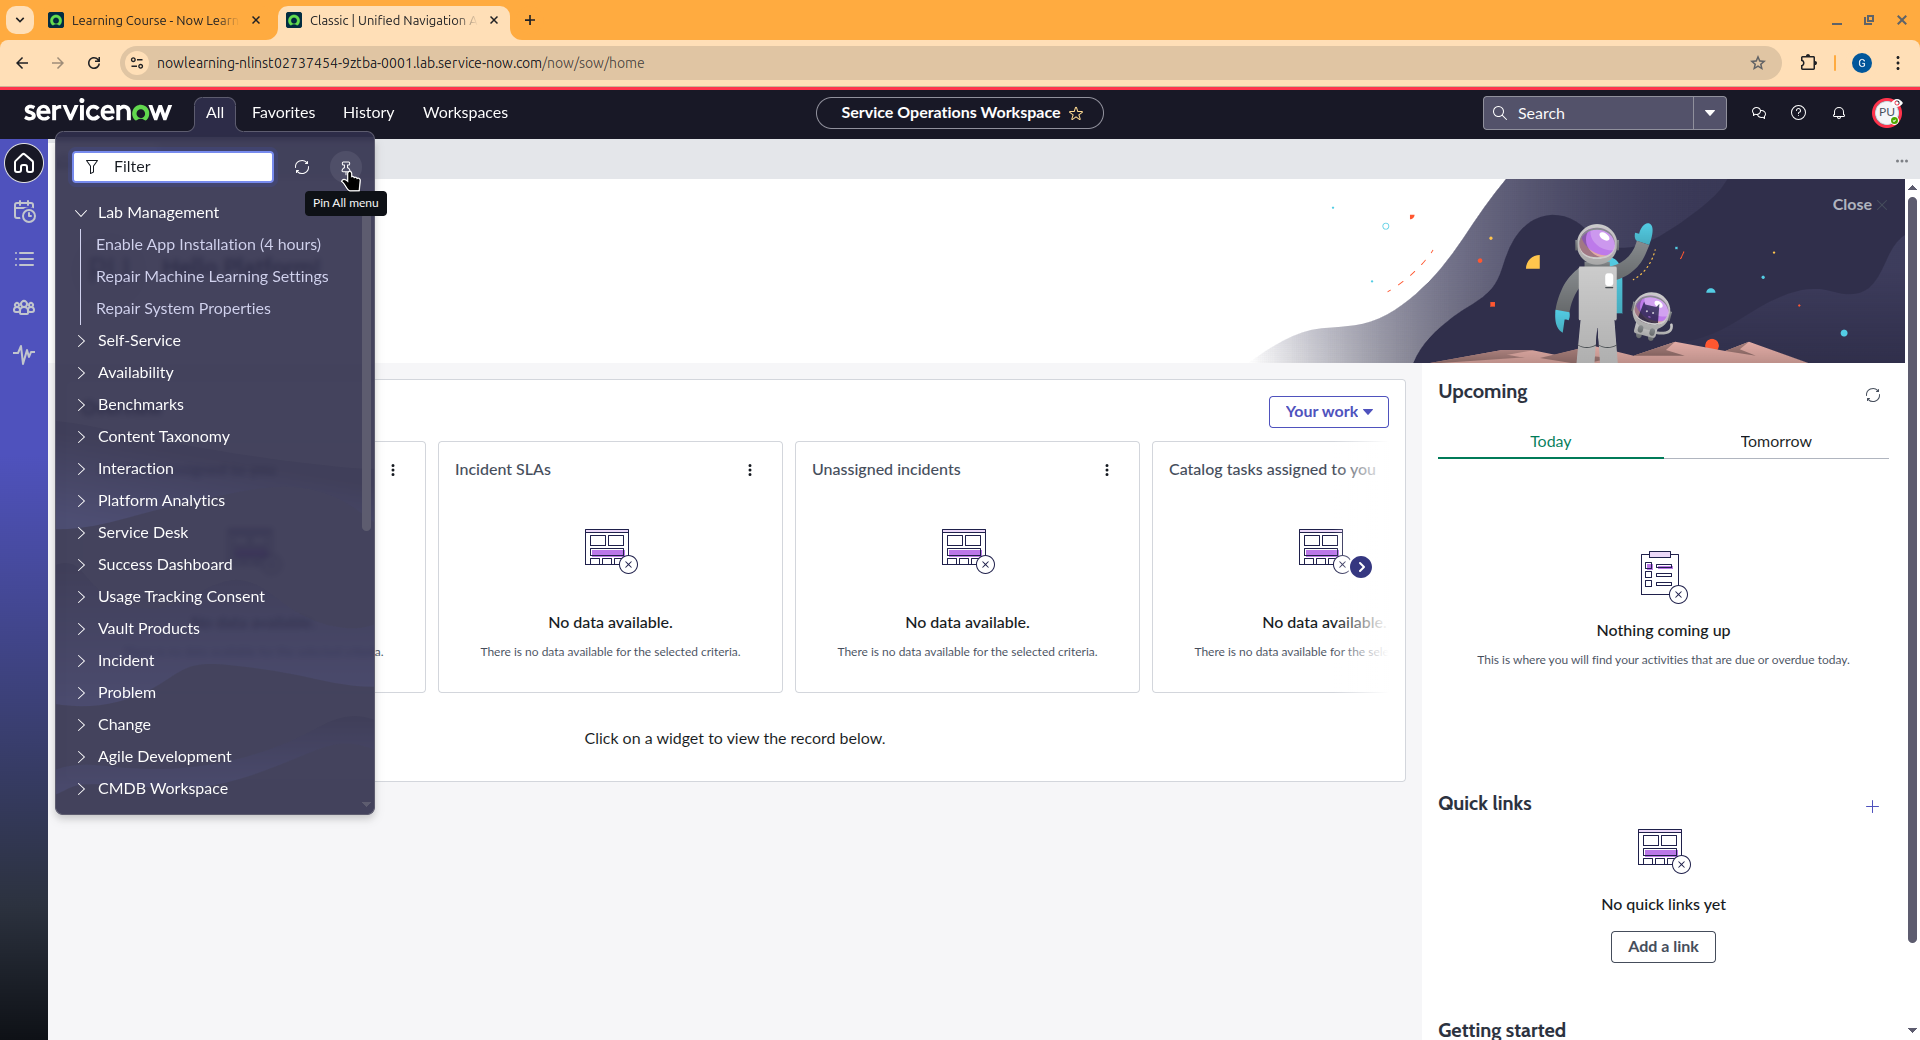Favorite Service Operations Workspace with the star
This screenshot has width=1920, height=1040.
click(1076, 113)
